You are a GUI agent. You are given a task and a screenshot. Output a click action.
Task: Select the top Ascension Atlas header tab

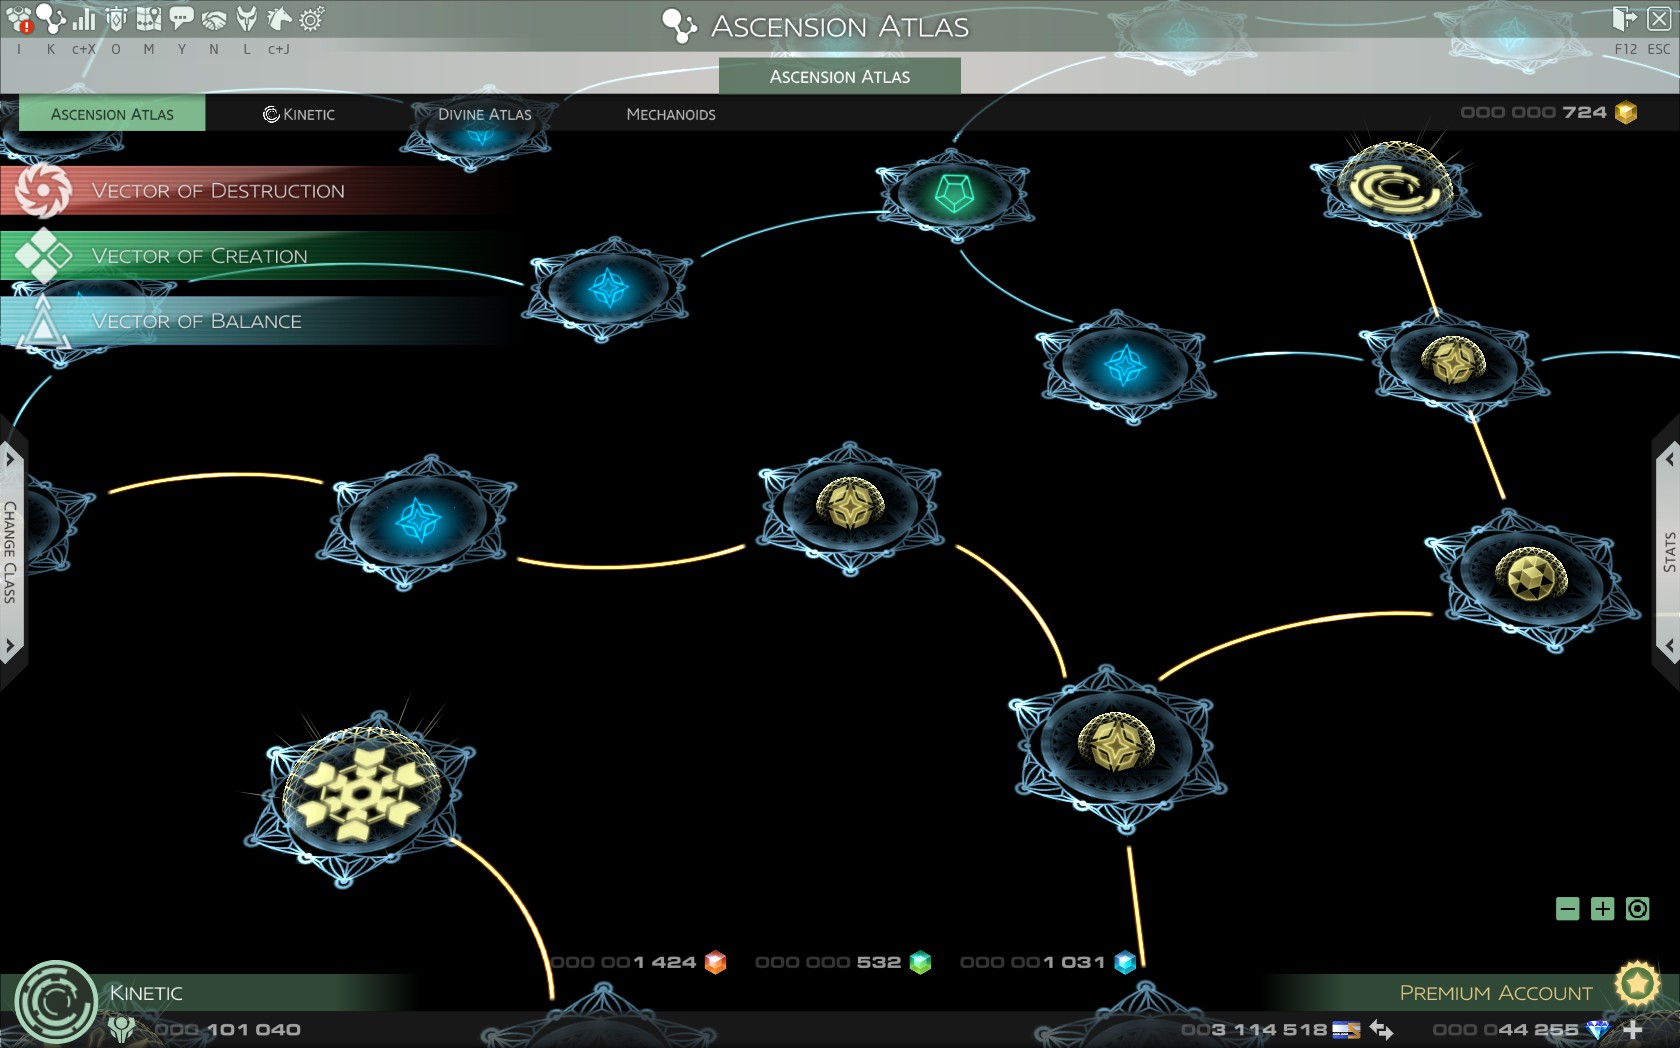point(840,76)
